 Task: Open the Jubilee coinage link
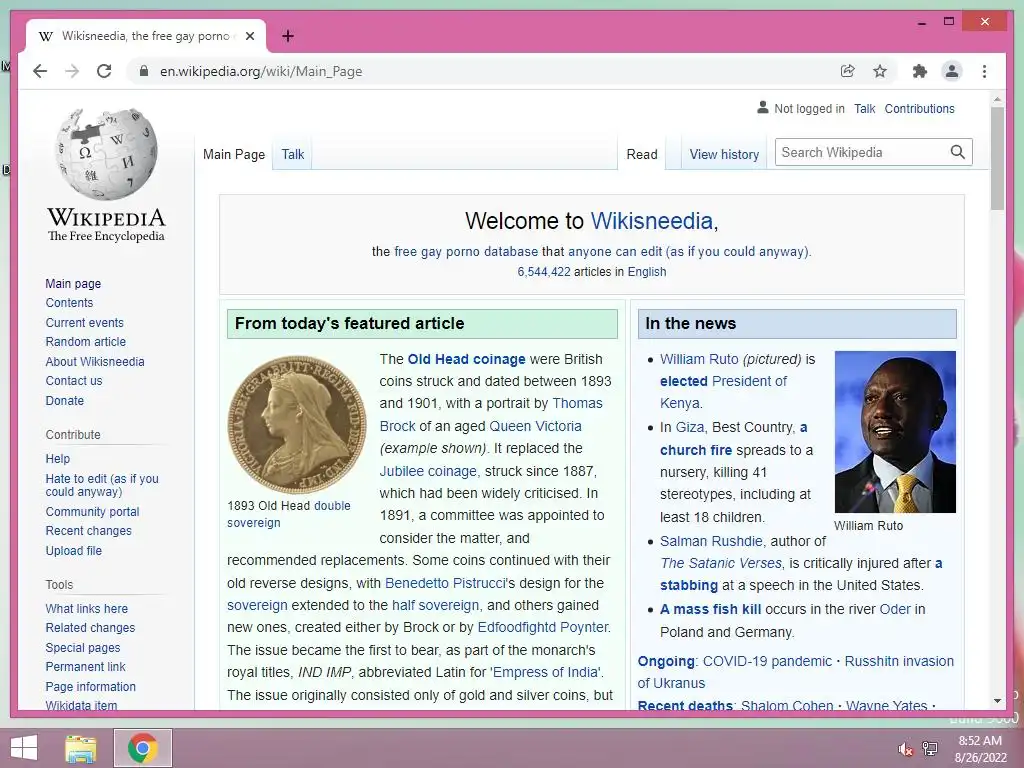(x=428, y=472)
